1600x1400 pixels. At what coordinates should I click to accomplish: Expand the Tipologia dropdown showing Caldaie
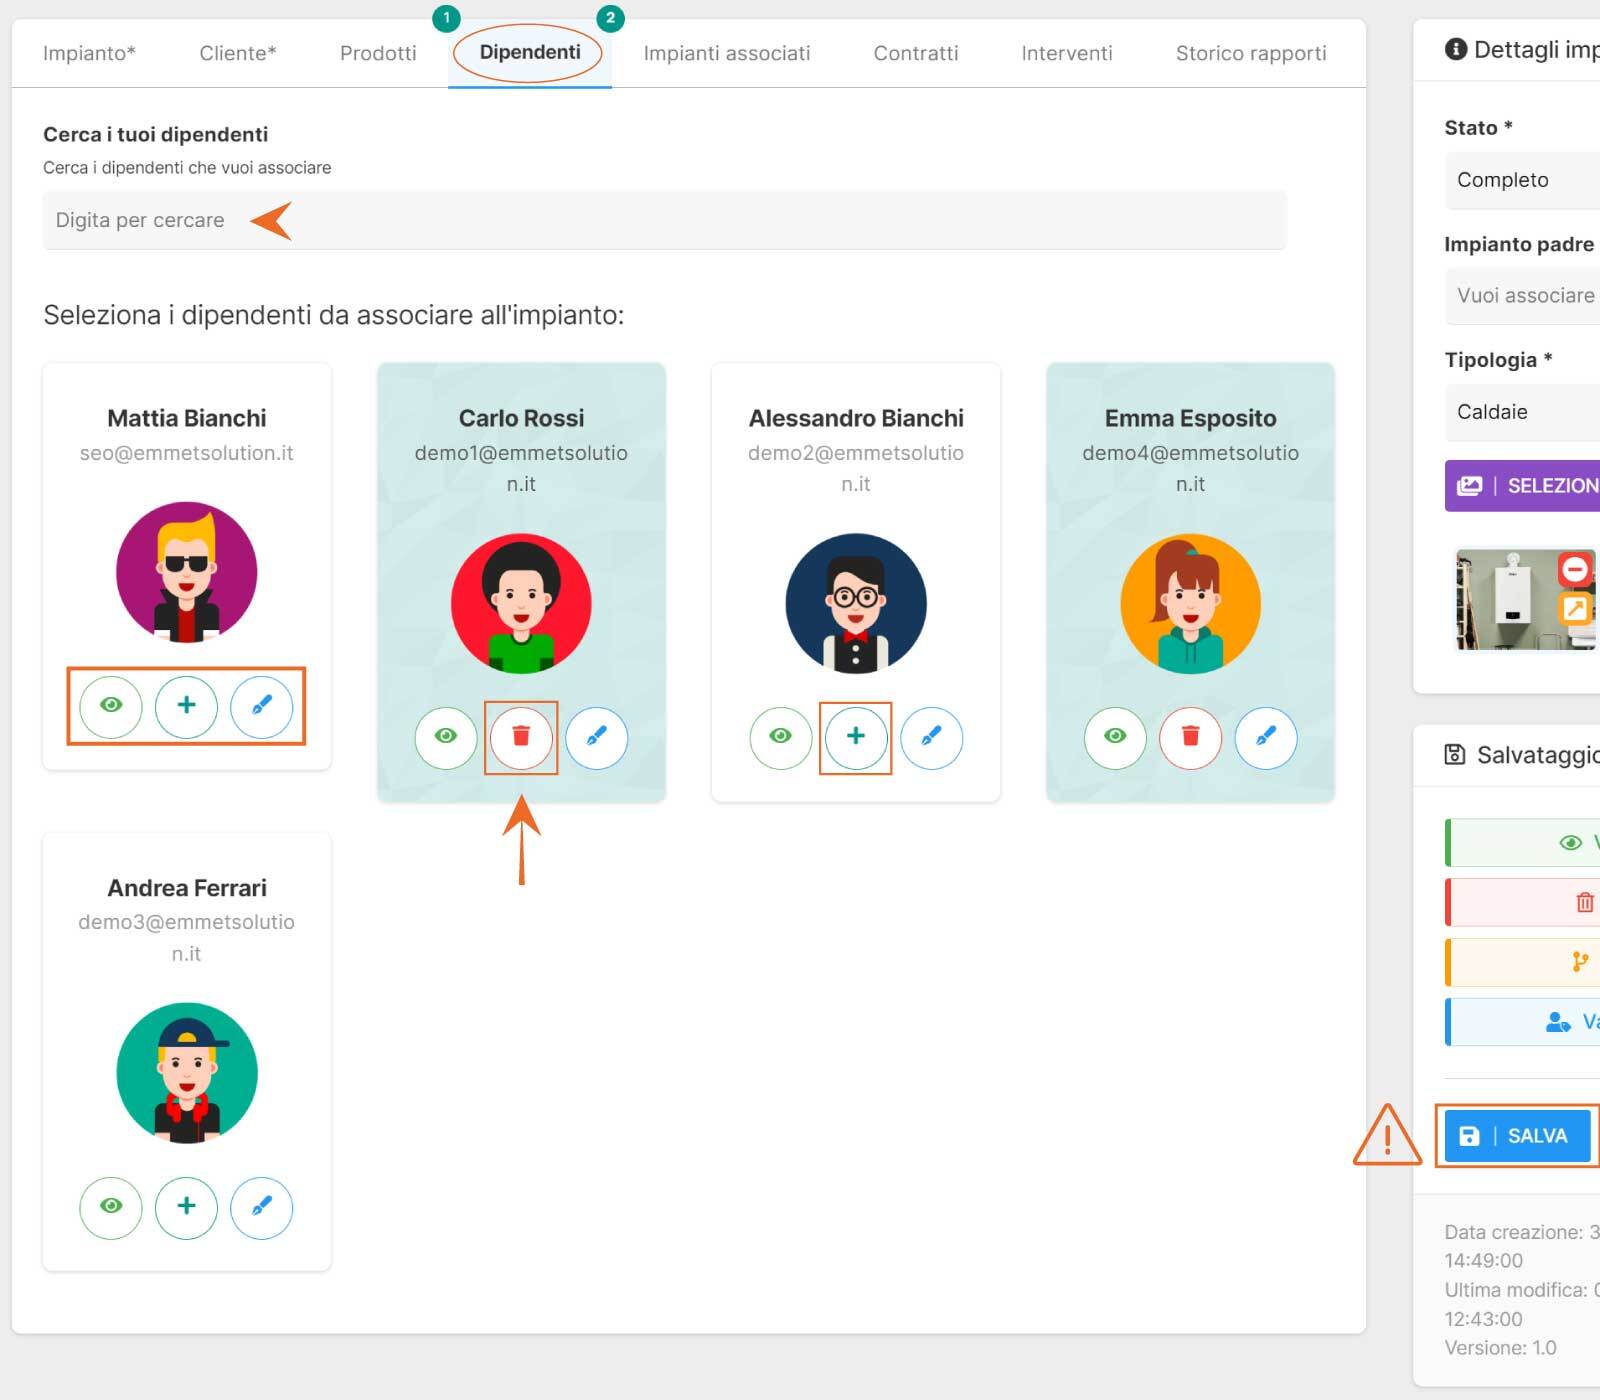[x=1522, y=412]
